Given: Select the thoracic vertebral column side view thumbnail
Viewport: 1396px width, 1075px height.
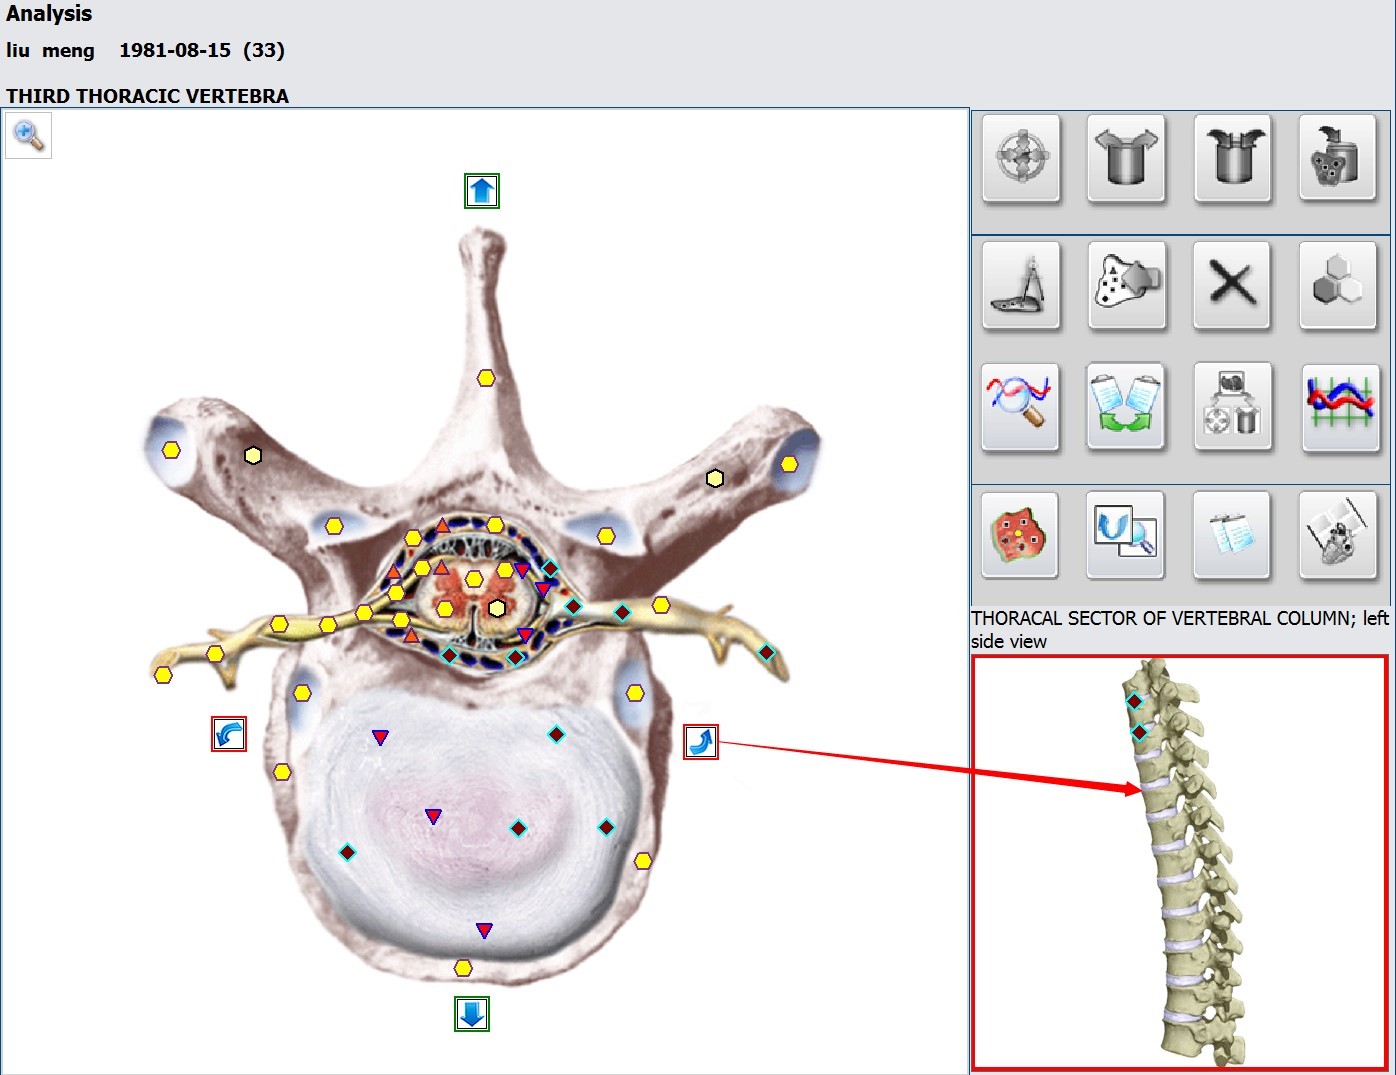Looking at the screenshot, I should [x=1180, y=862].
